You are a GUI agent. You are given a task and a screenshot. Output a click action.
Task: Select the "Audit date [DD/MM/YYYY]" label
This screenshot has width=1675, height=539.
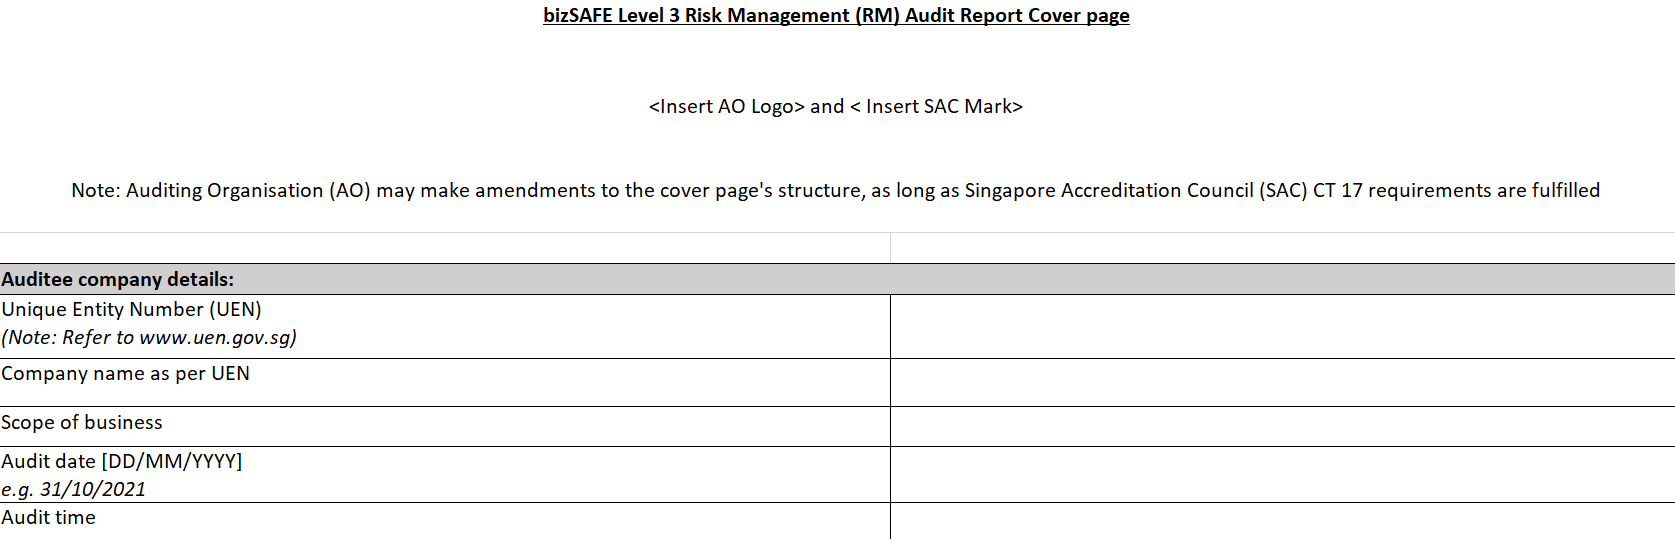click(122, 462)
